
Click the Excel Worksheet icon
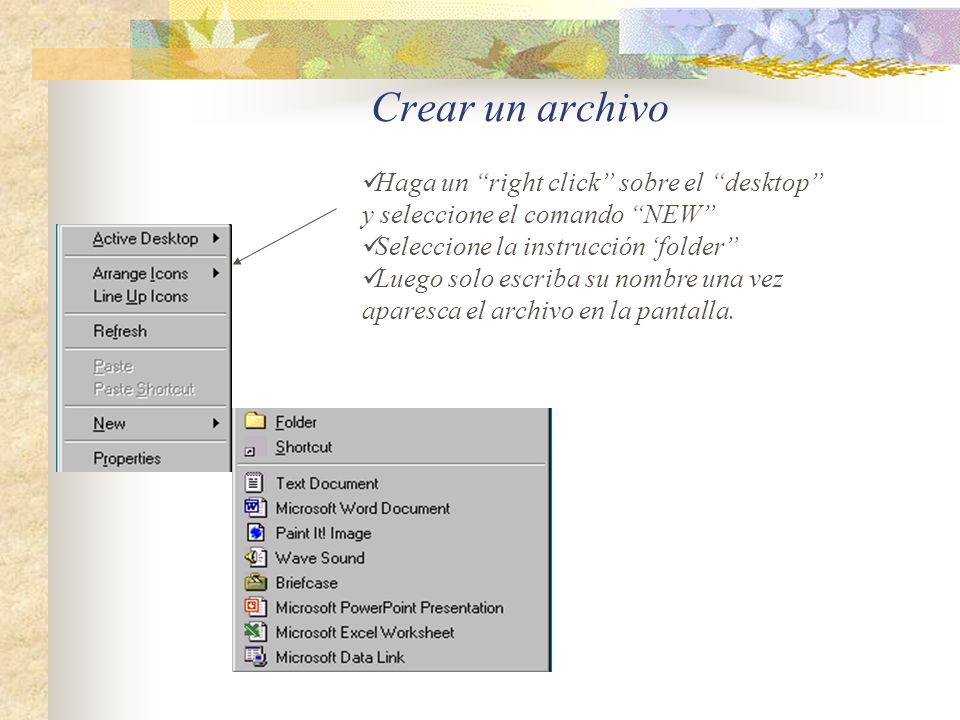pyautogui.click(x=255, y=632)
